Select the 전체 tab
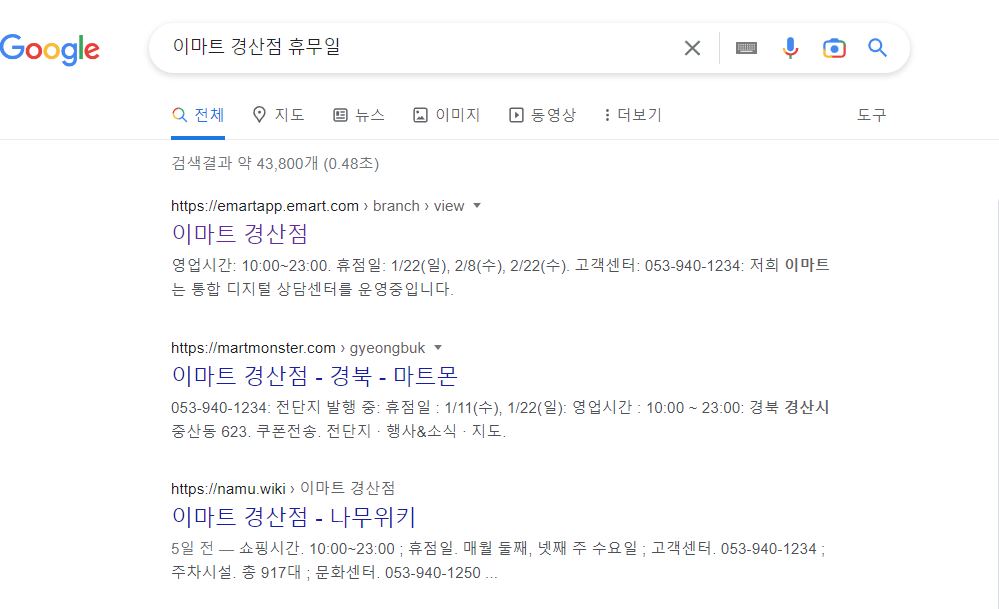Image resolution: width=999 pixels, height=609 pixels. 198,115
